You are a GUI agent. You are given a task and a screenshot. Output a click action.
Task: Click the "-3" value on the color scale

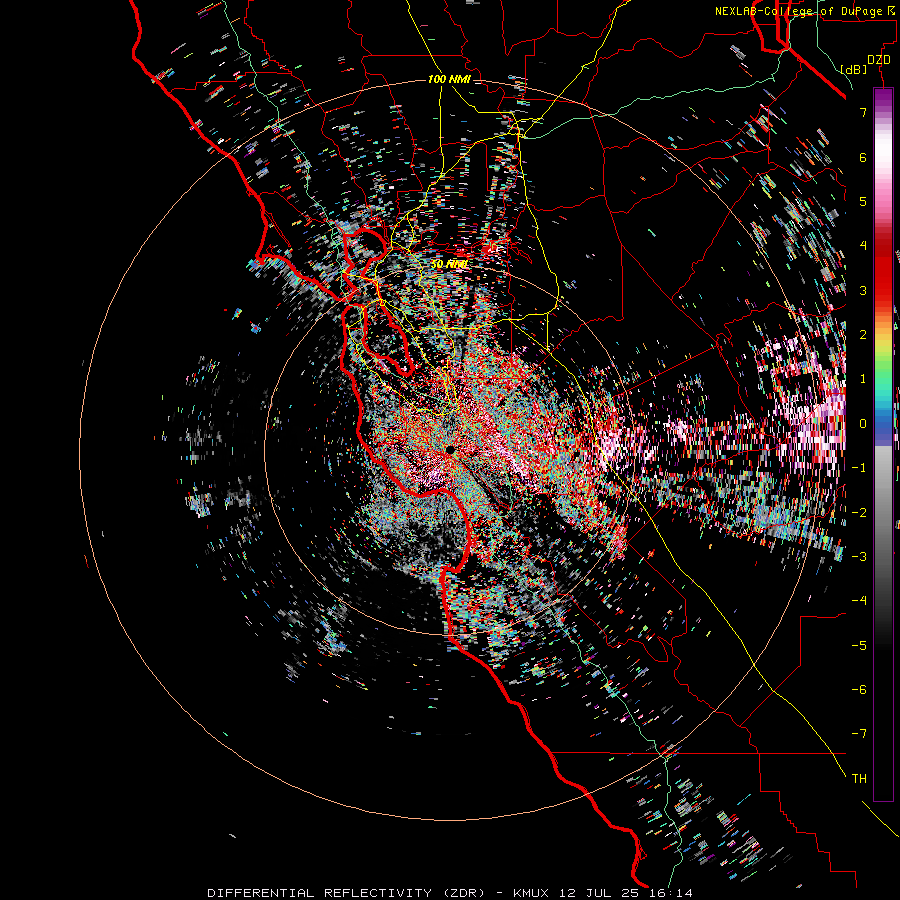pos(859,556)
